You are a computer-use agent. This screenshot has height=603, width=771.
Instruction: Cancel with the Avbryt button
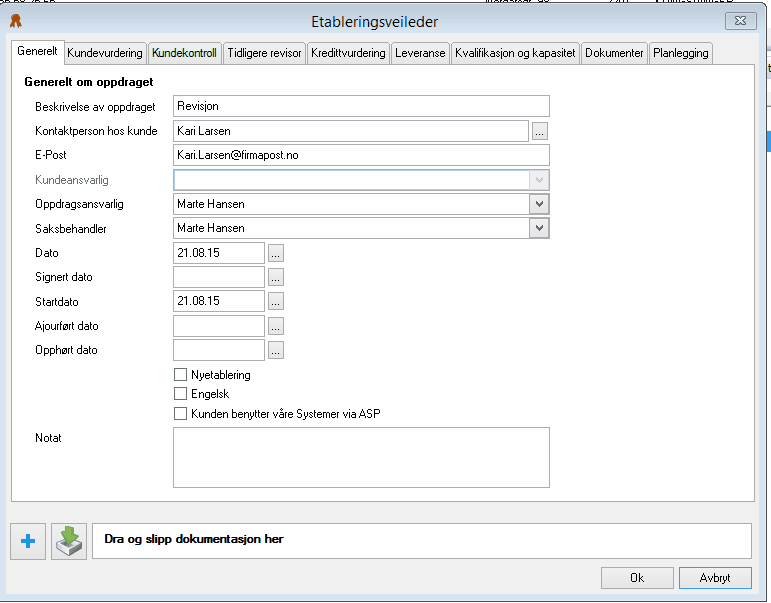[715, 578]
